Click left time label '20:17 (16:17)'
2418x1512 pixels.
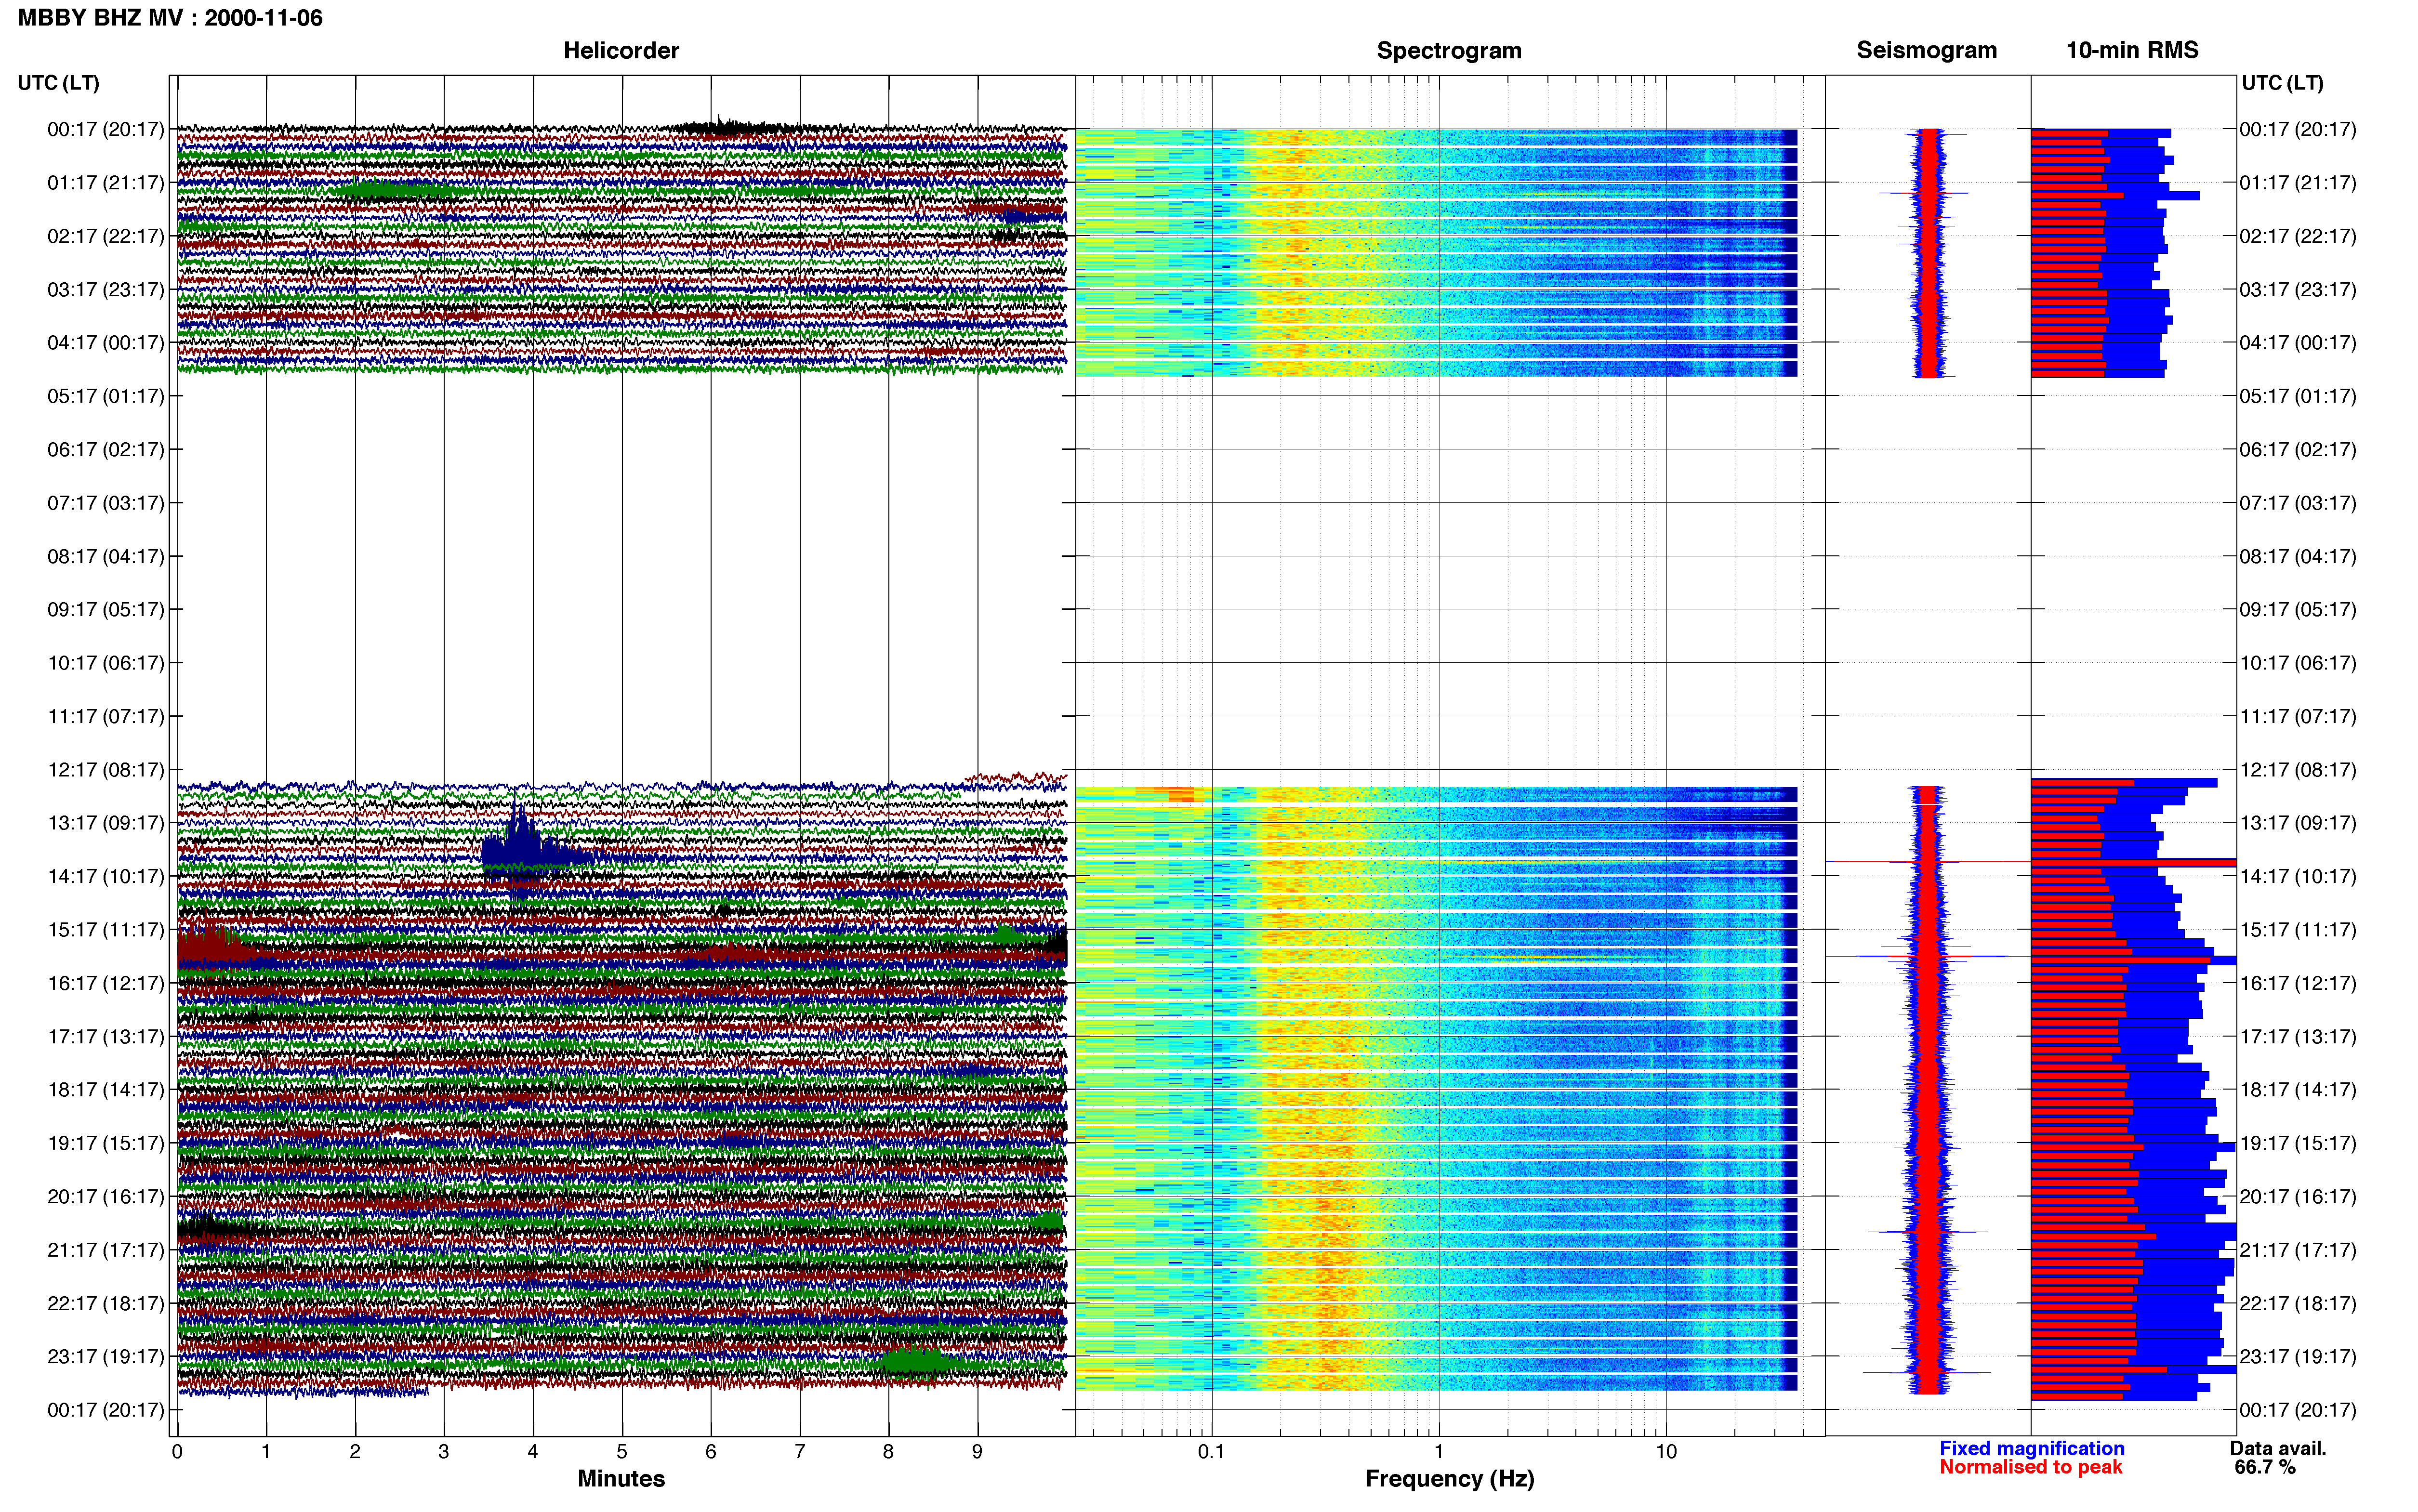tap(106, 1197)
